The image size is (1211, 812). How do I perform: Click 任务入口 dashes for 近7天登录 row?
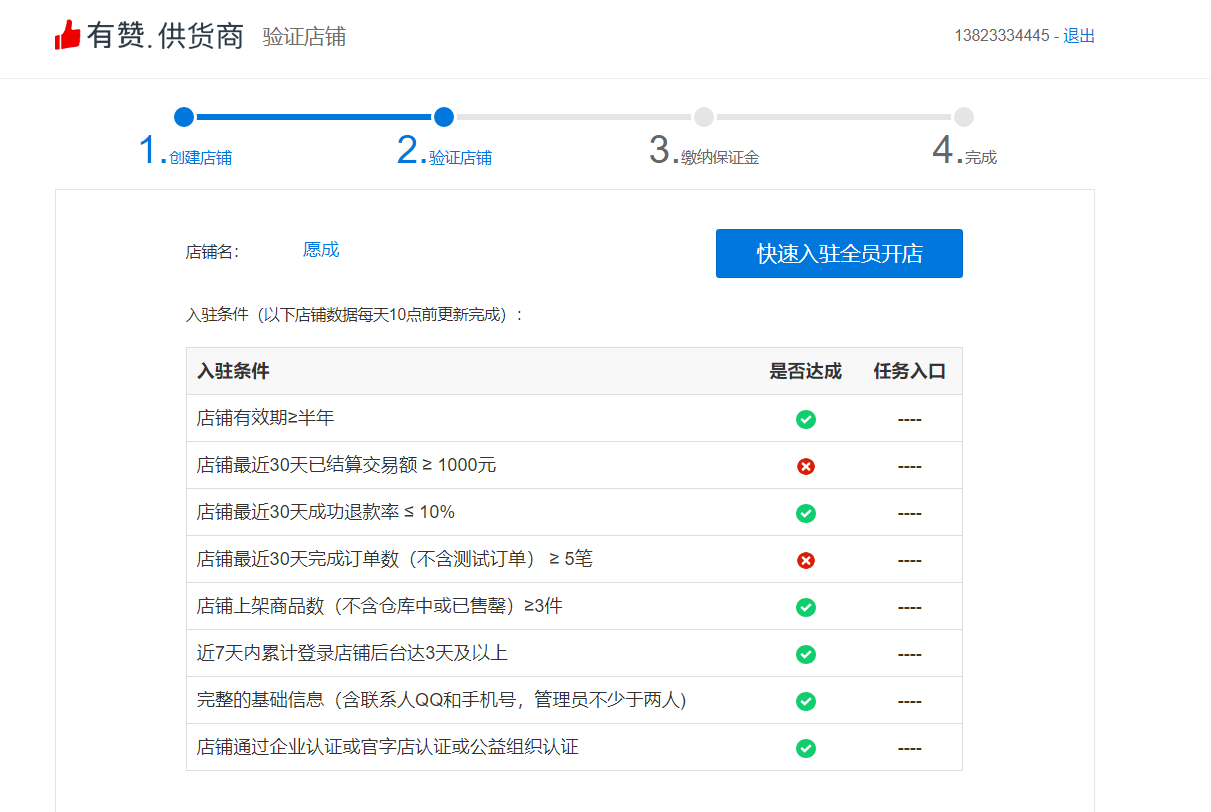coord(910,655)
